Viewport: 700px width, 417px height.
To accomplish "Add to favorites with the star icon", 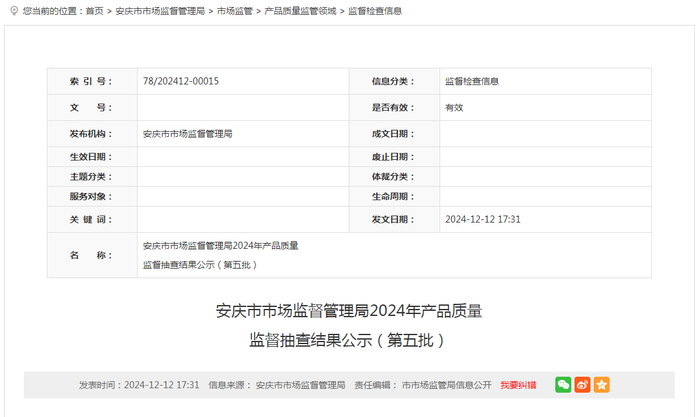I will pyautogui.click(x=601, y=385).
